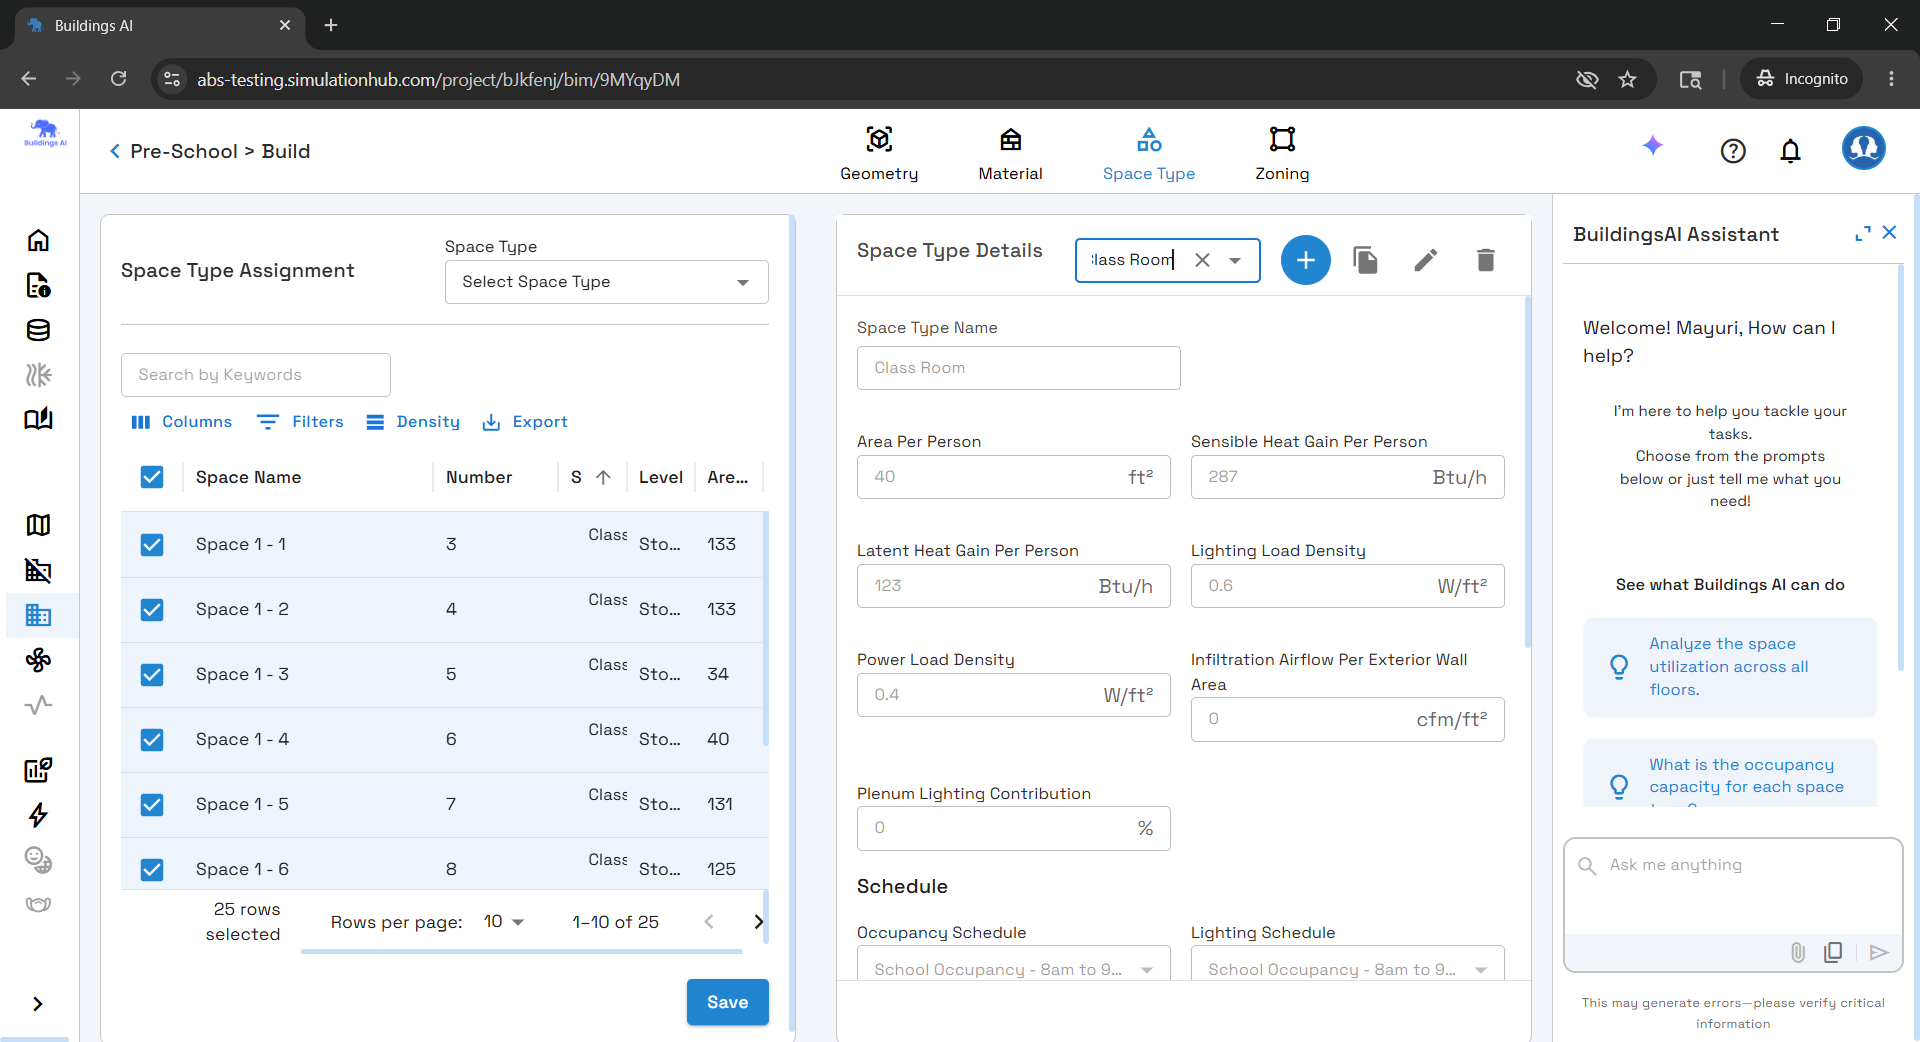Select the 'Analyze the space utilization' prompt
The image size is (1920, 1042).
(1730, 667)
